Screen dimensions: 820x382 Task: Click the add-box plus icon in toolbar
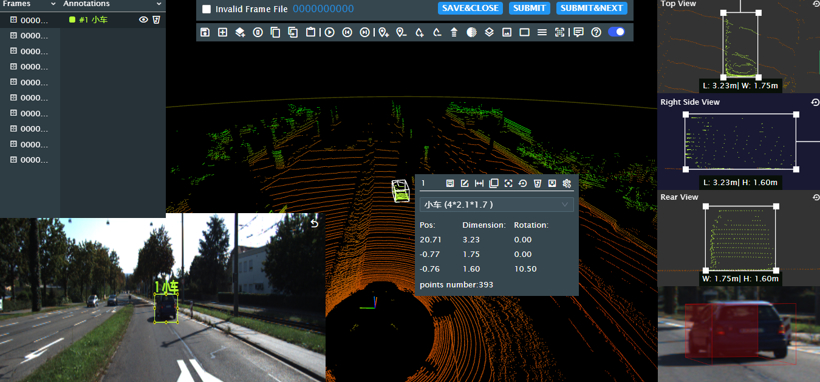coord(223,32)
